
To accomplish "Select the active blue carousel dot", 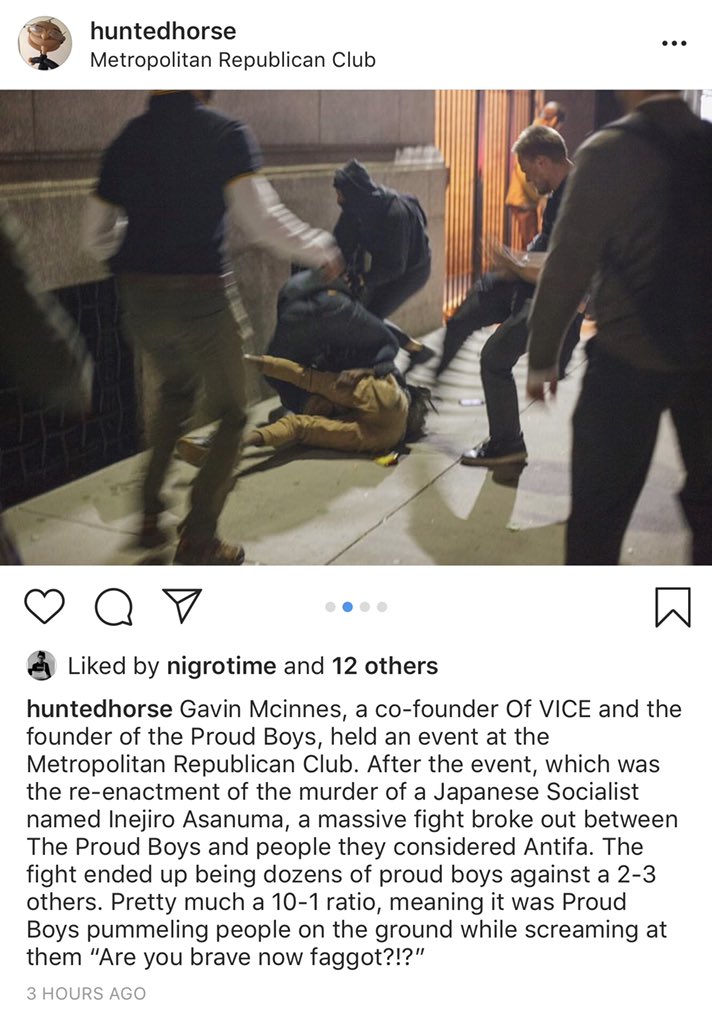I will [348, 607].
